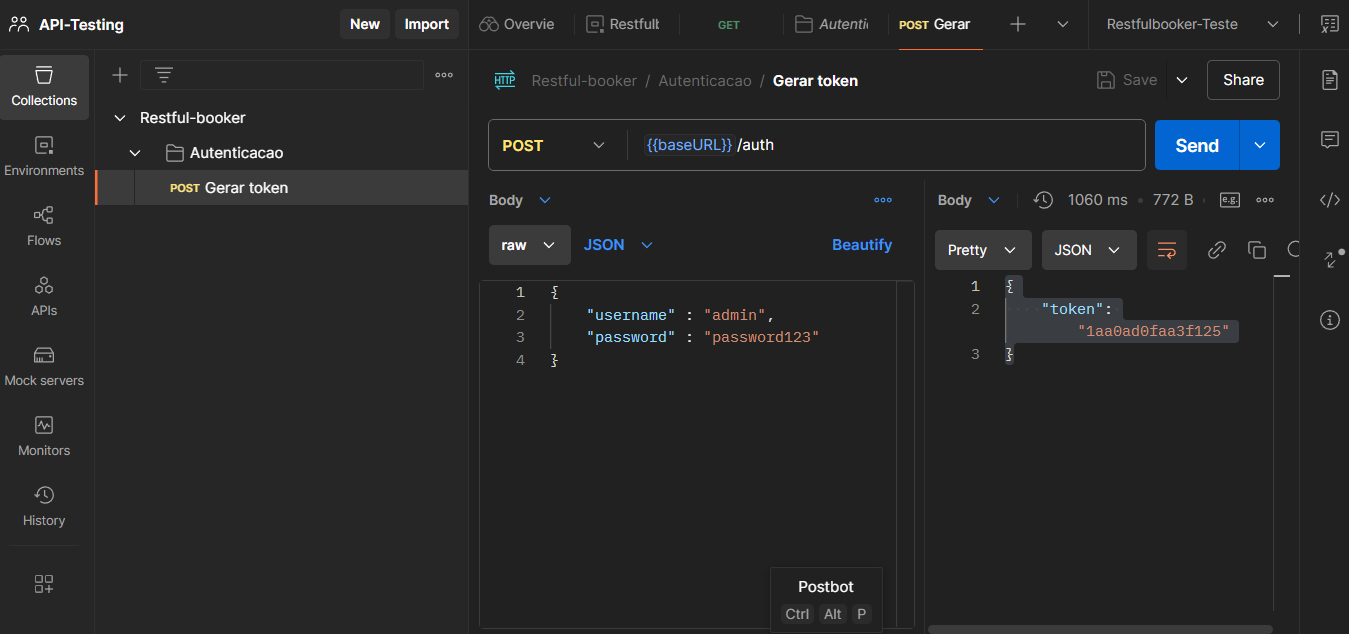Open Flows from the sidebar
1349x634 pixels.
click(44, 226)
